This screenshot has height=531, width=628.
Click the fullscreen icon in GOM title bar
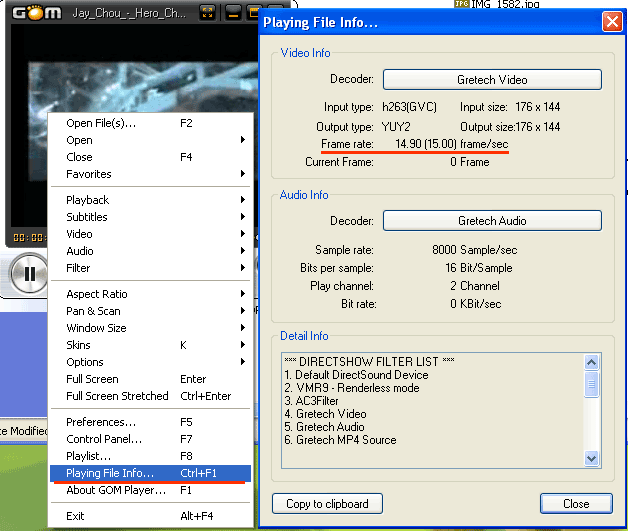coord(207,13)
